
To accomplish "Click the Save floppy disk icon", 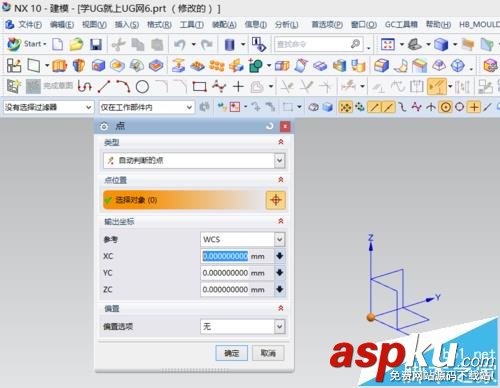I will click(x=96, y=44).
